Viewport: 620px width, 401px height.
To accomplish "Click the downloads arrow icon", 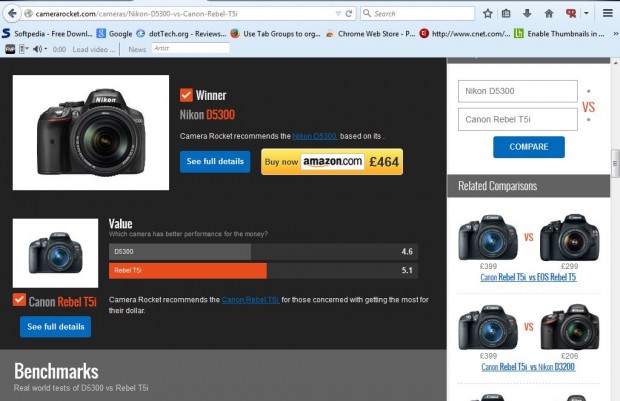I will [x=528, y=14].
